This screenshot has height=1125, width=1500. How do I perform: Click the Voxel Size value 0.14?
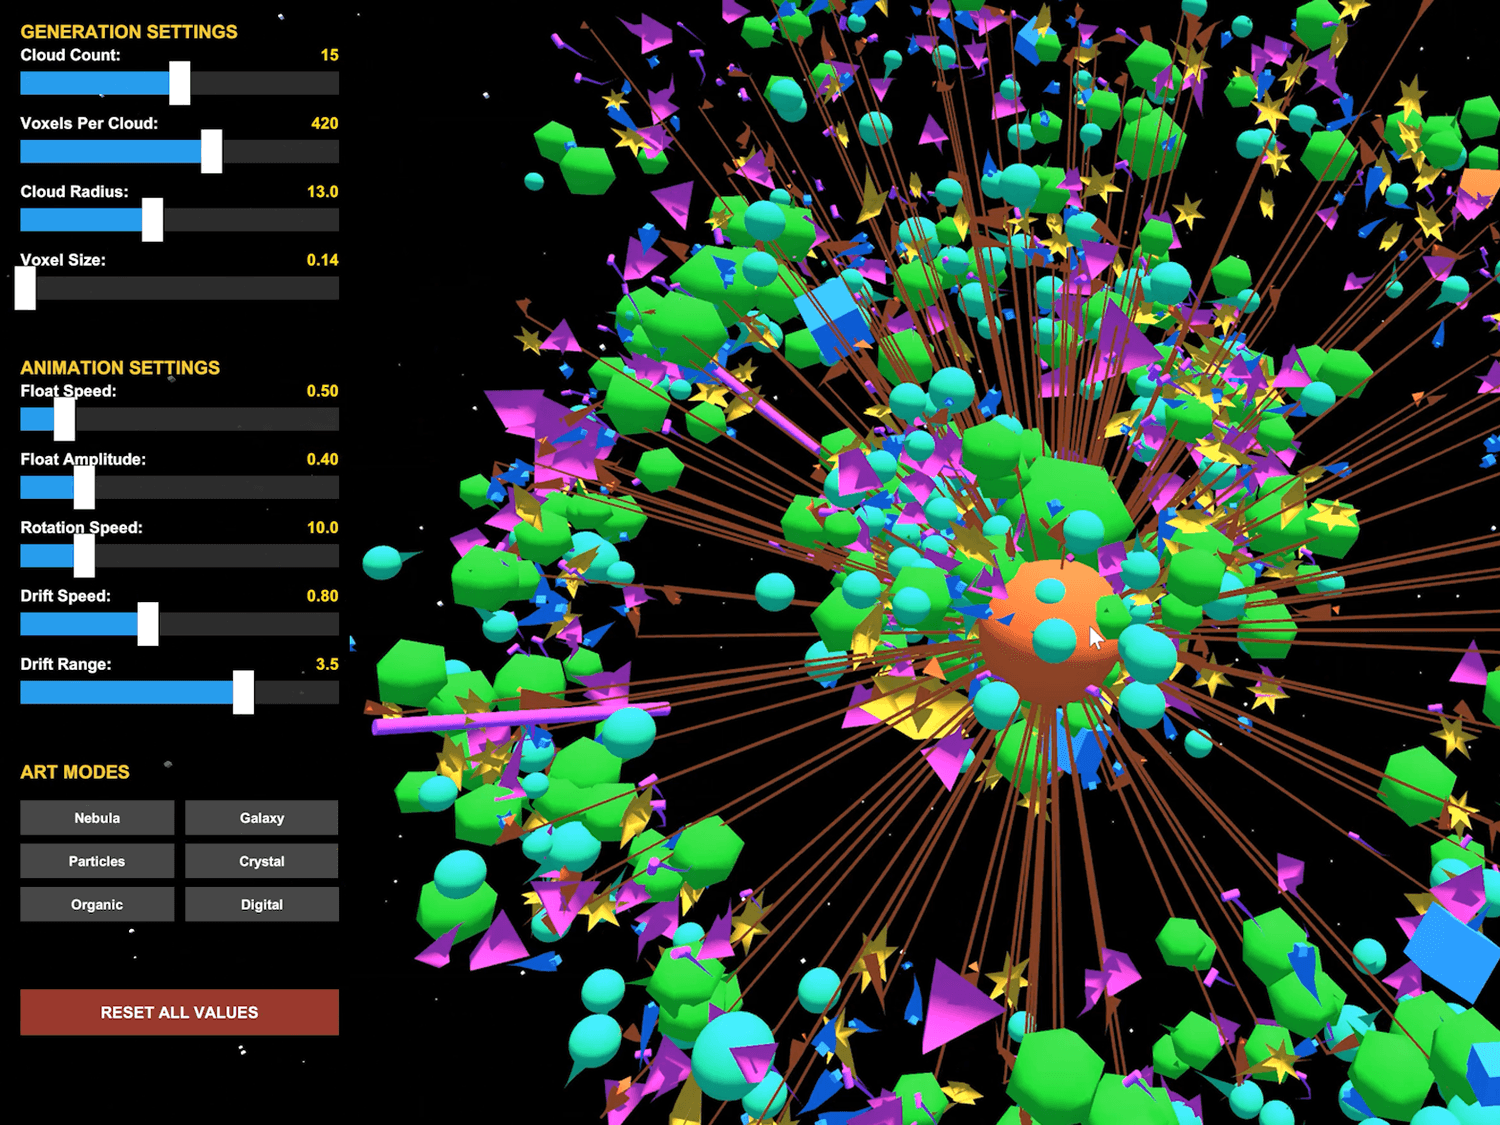click(x=322, y=260)
